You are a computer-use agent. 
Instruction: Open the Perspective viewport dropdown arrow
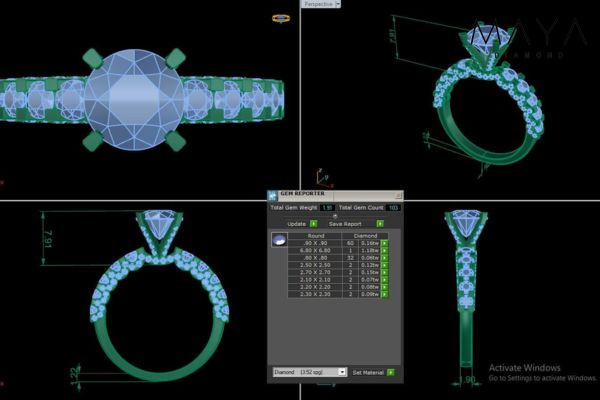(338, 4)
